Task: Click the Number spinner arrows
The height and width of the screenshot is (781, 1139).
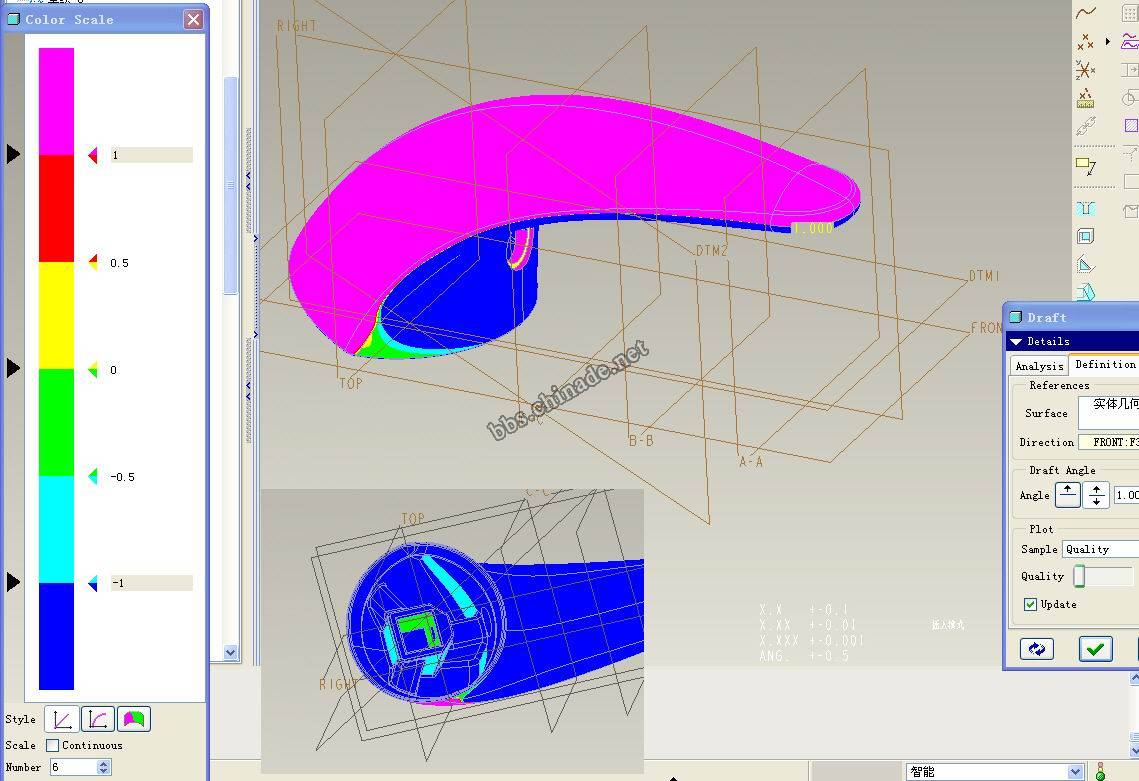Action: (x=104, y=767)
